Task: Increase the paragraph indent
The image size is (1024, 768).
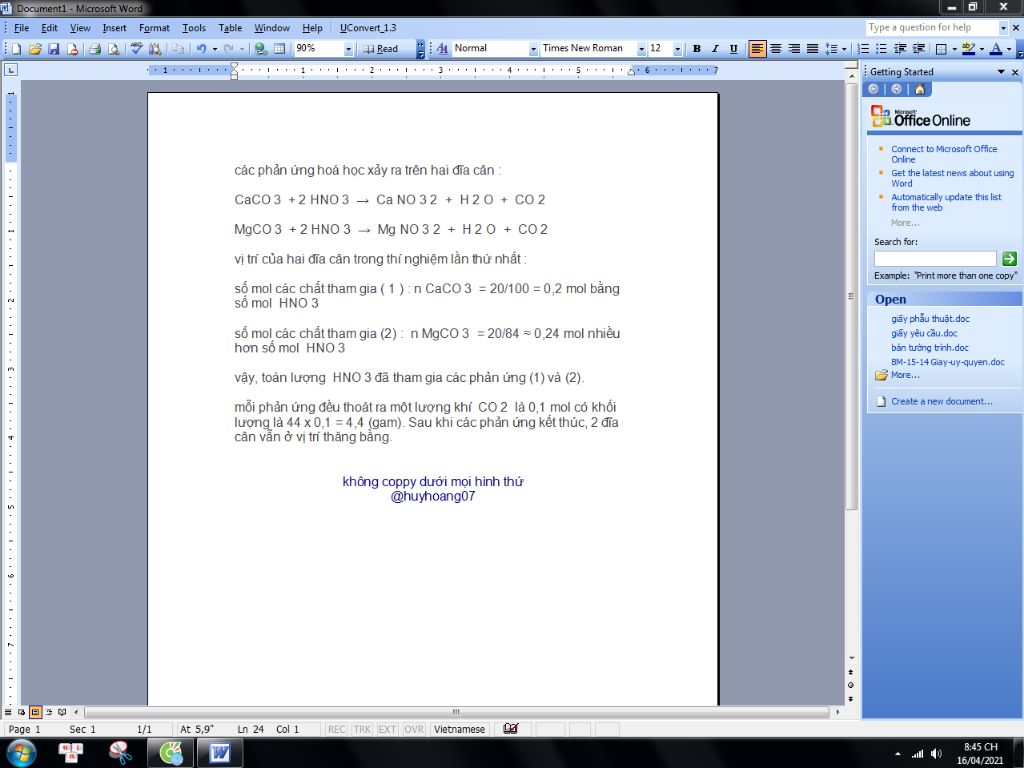Action: (918, 49)
